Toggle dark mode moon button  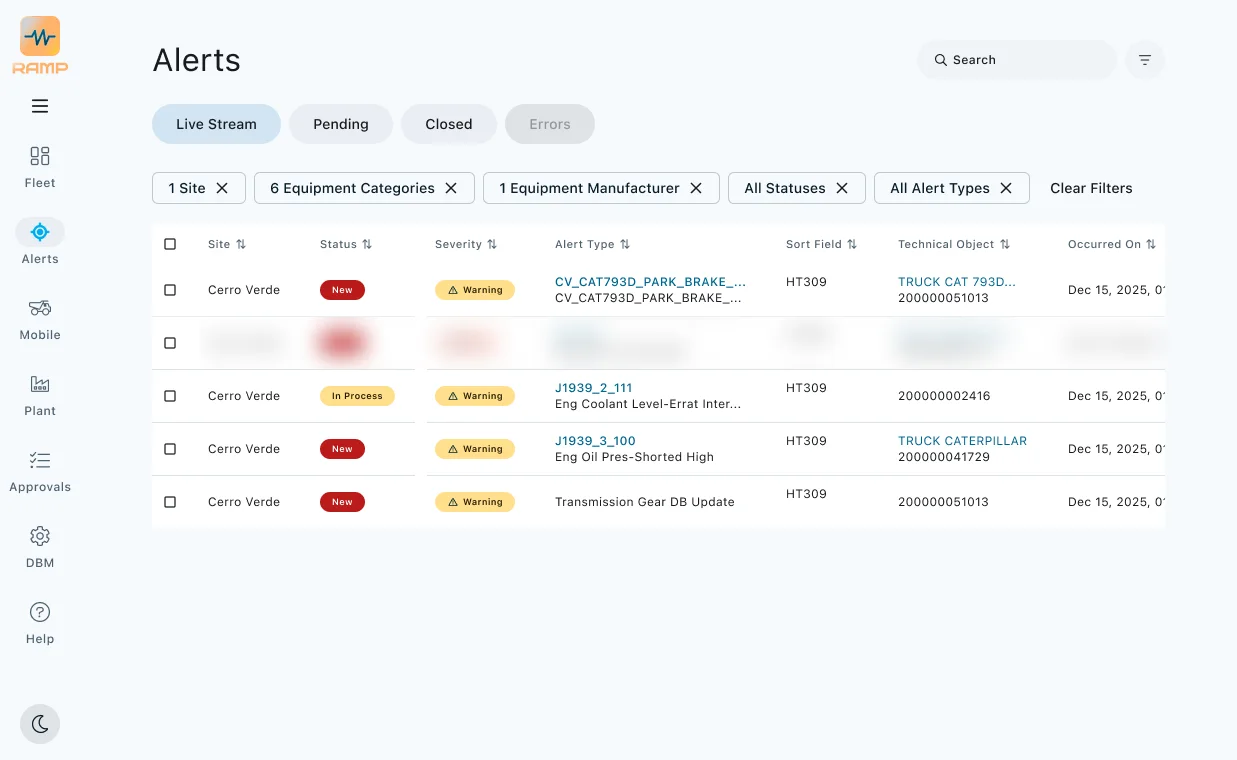click(40, 724)
